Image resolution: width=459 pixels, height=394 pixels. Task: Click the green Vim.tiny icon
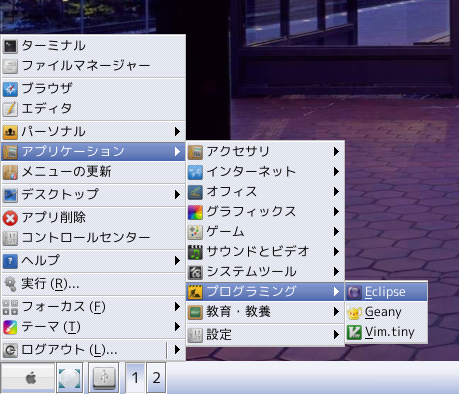click(354, 332)
